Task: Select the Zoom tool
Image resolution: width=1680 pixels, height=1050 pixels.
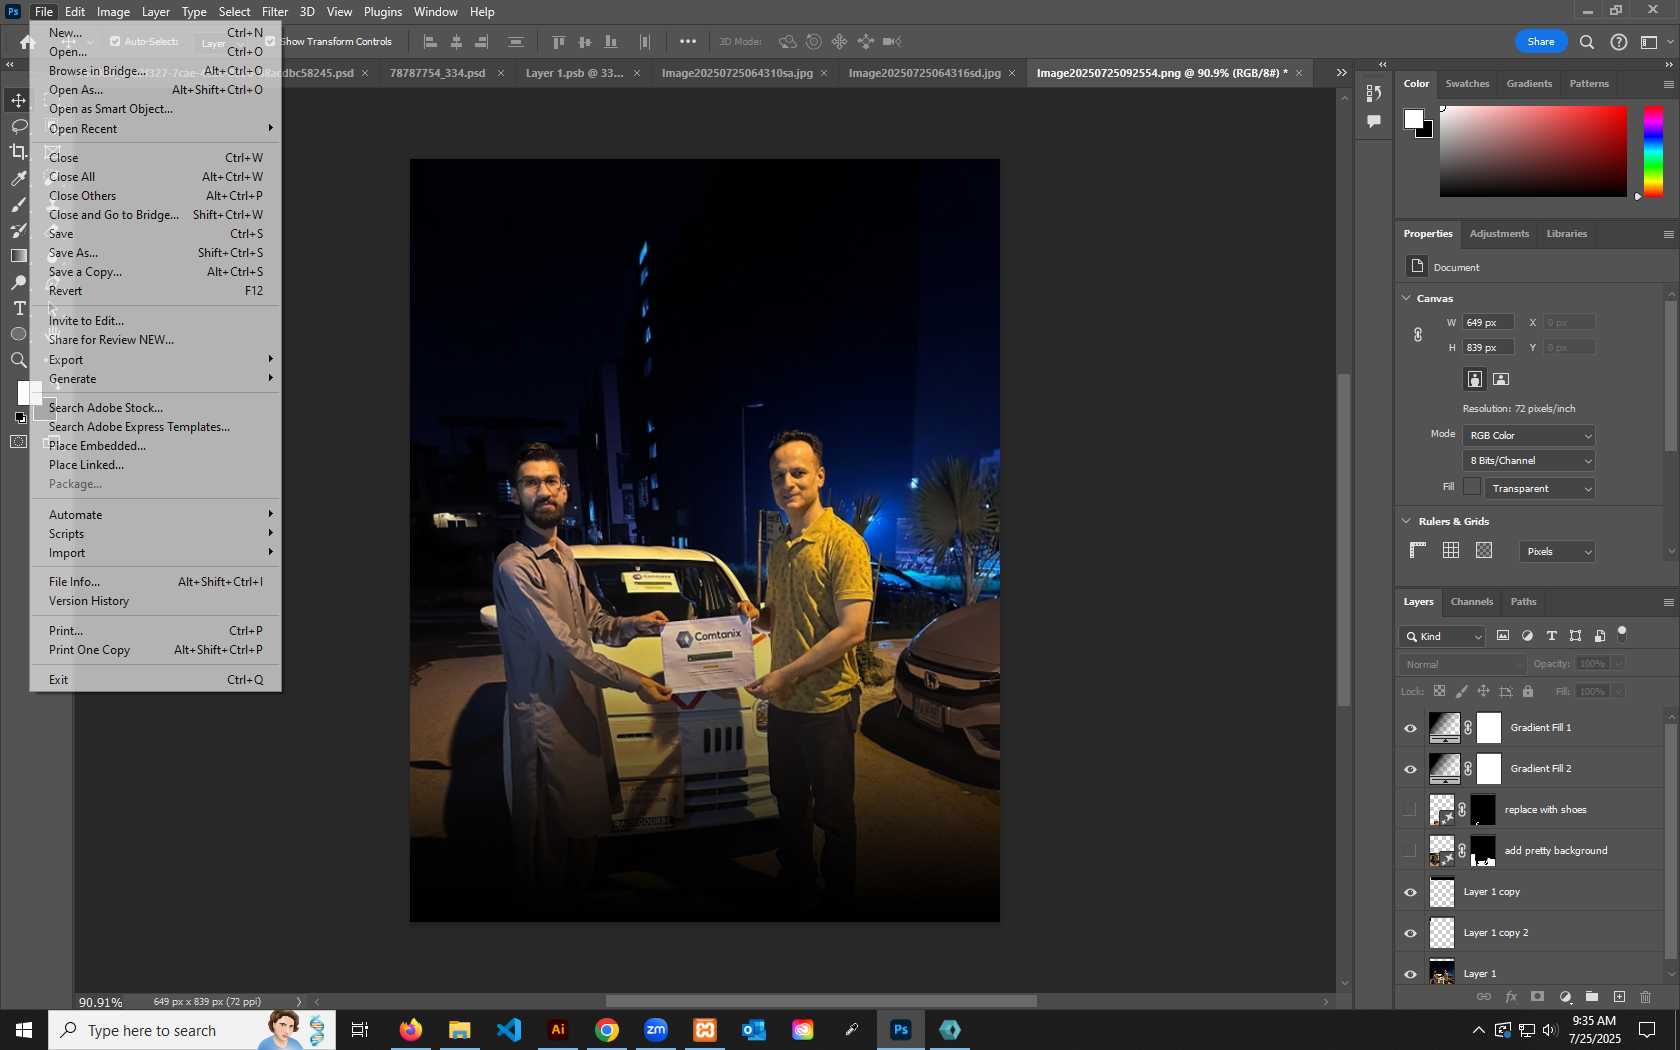Action: (19, 360)
